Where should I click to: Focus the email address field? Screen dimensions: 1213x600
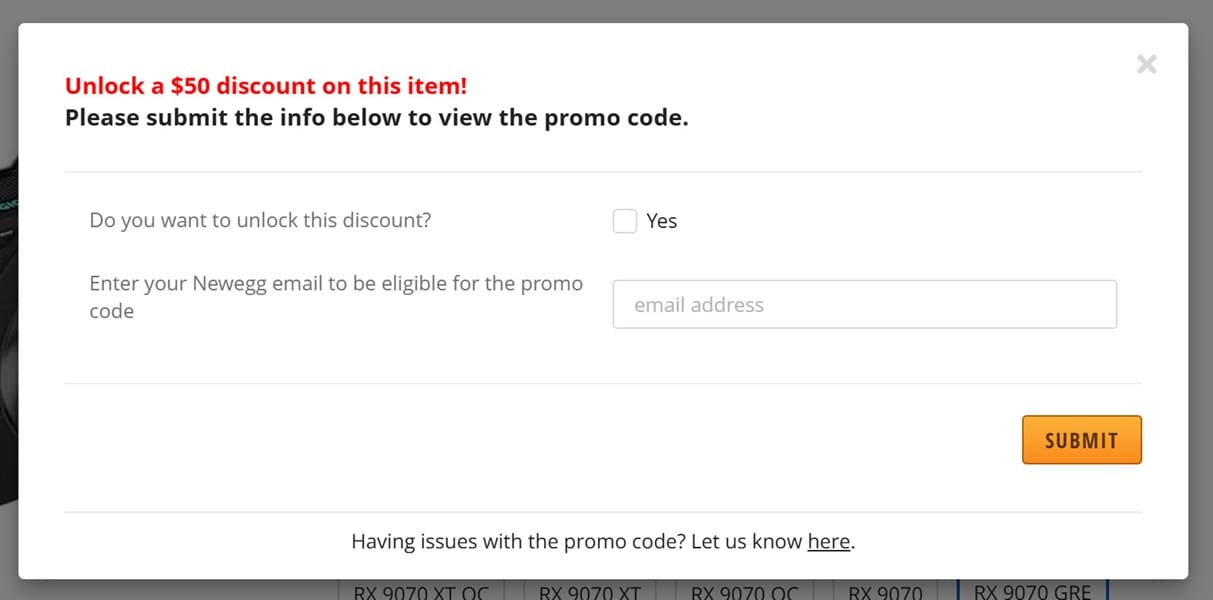coord(865,304)
